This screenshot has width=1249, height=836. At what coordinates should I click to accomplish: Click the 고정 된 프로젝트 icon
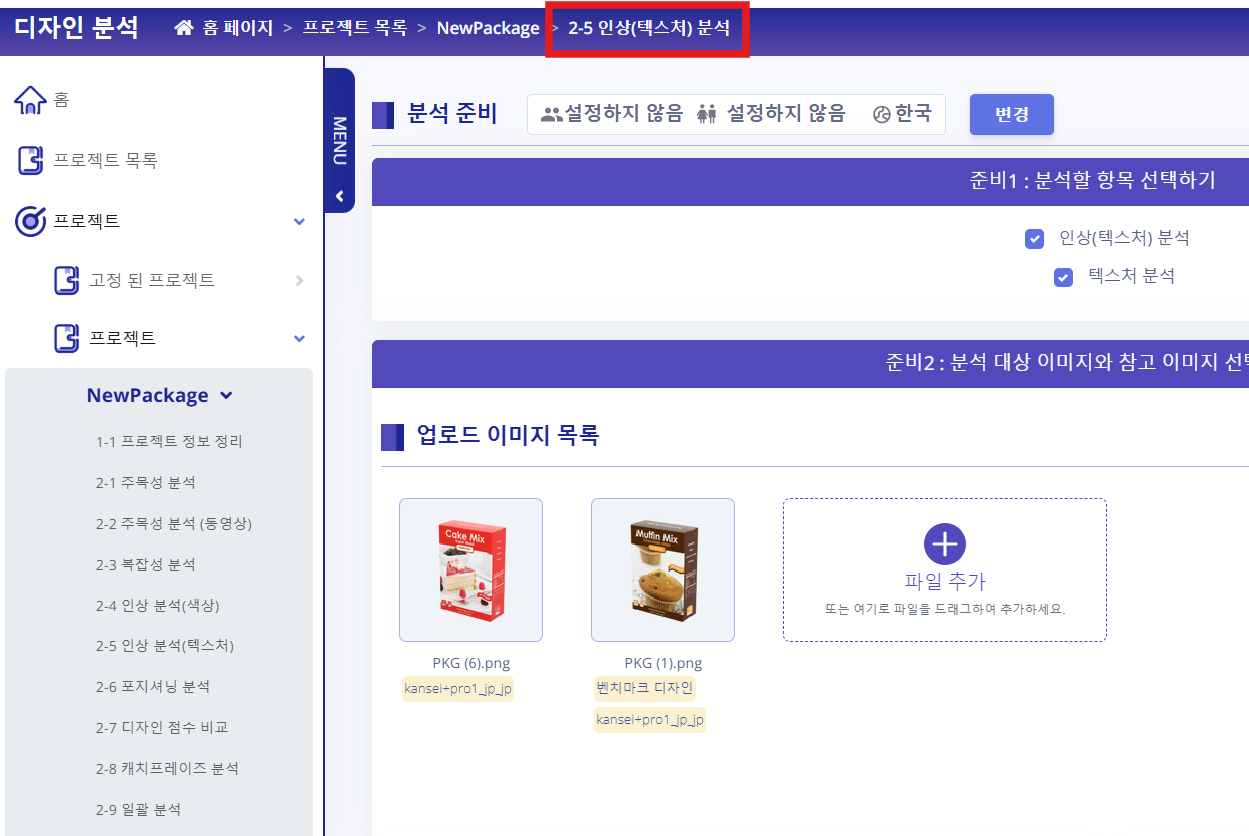67,280
